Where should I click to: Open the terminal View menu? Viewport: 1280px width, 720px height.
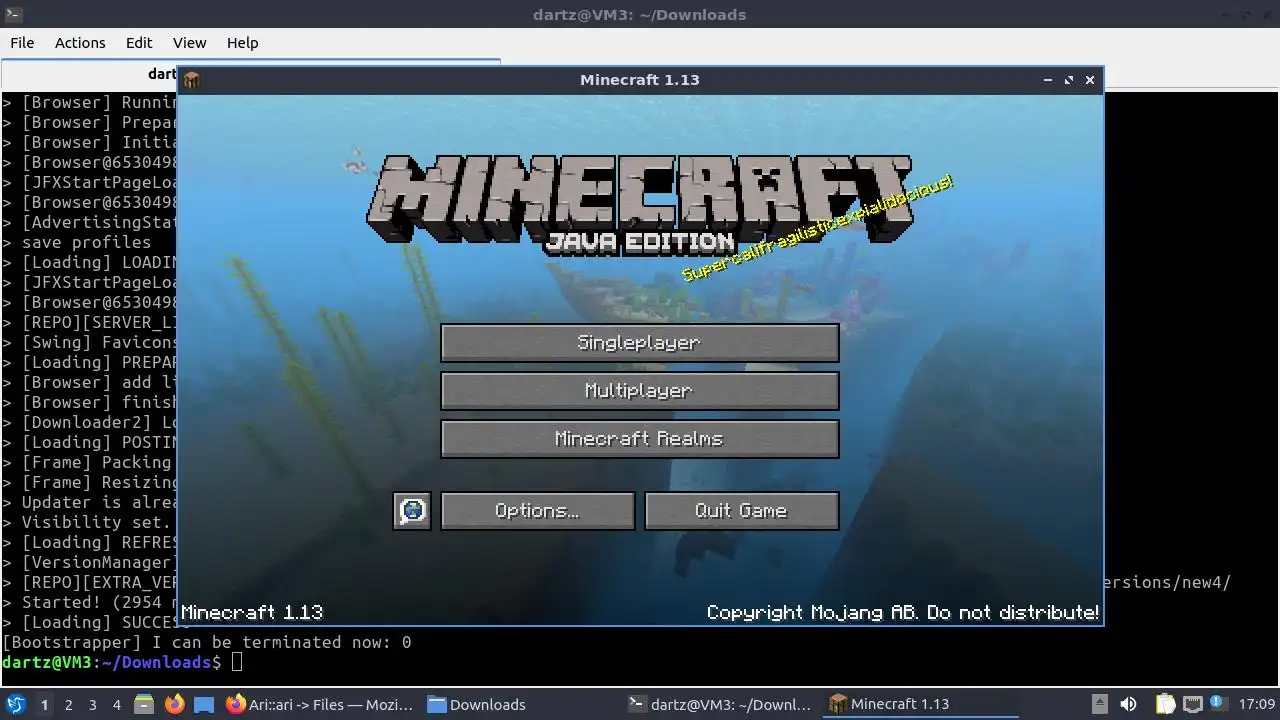click(189, 43)
